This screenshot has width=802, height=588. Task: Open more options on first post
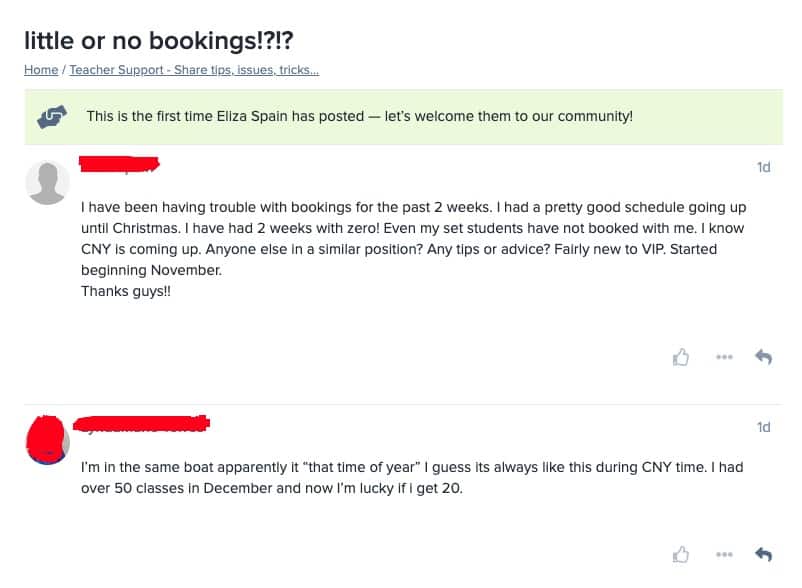724,357
